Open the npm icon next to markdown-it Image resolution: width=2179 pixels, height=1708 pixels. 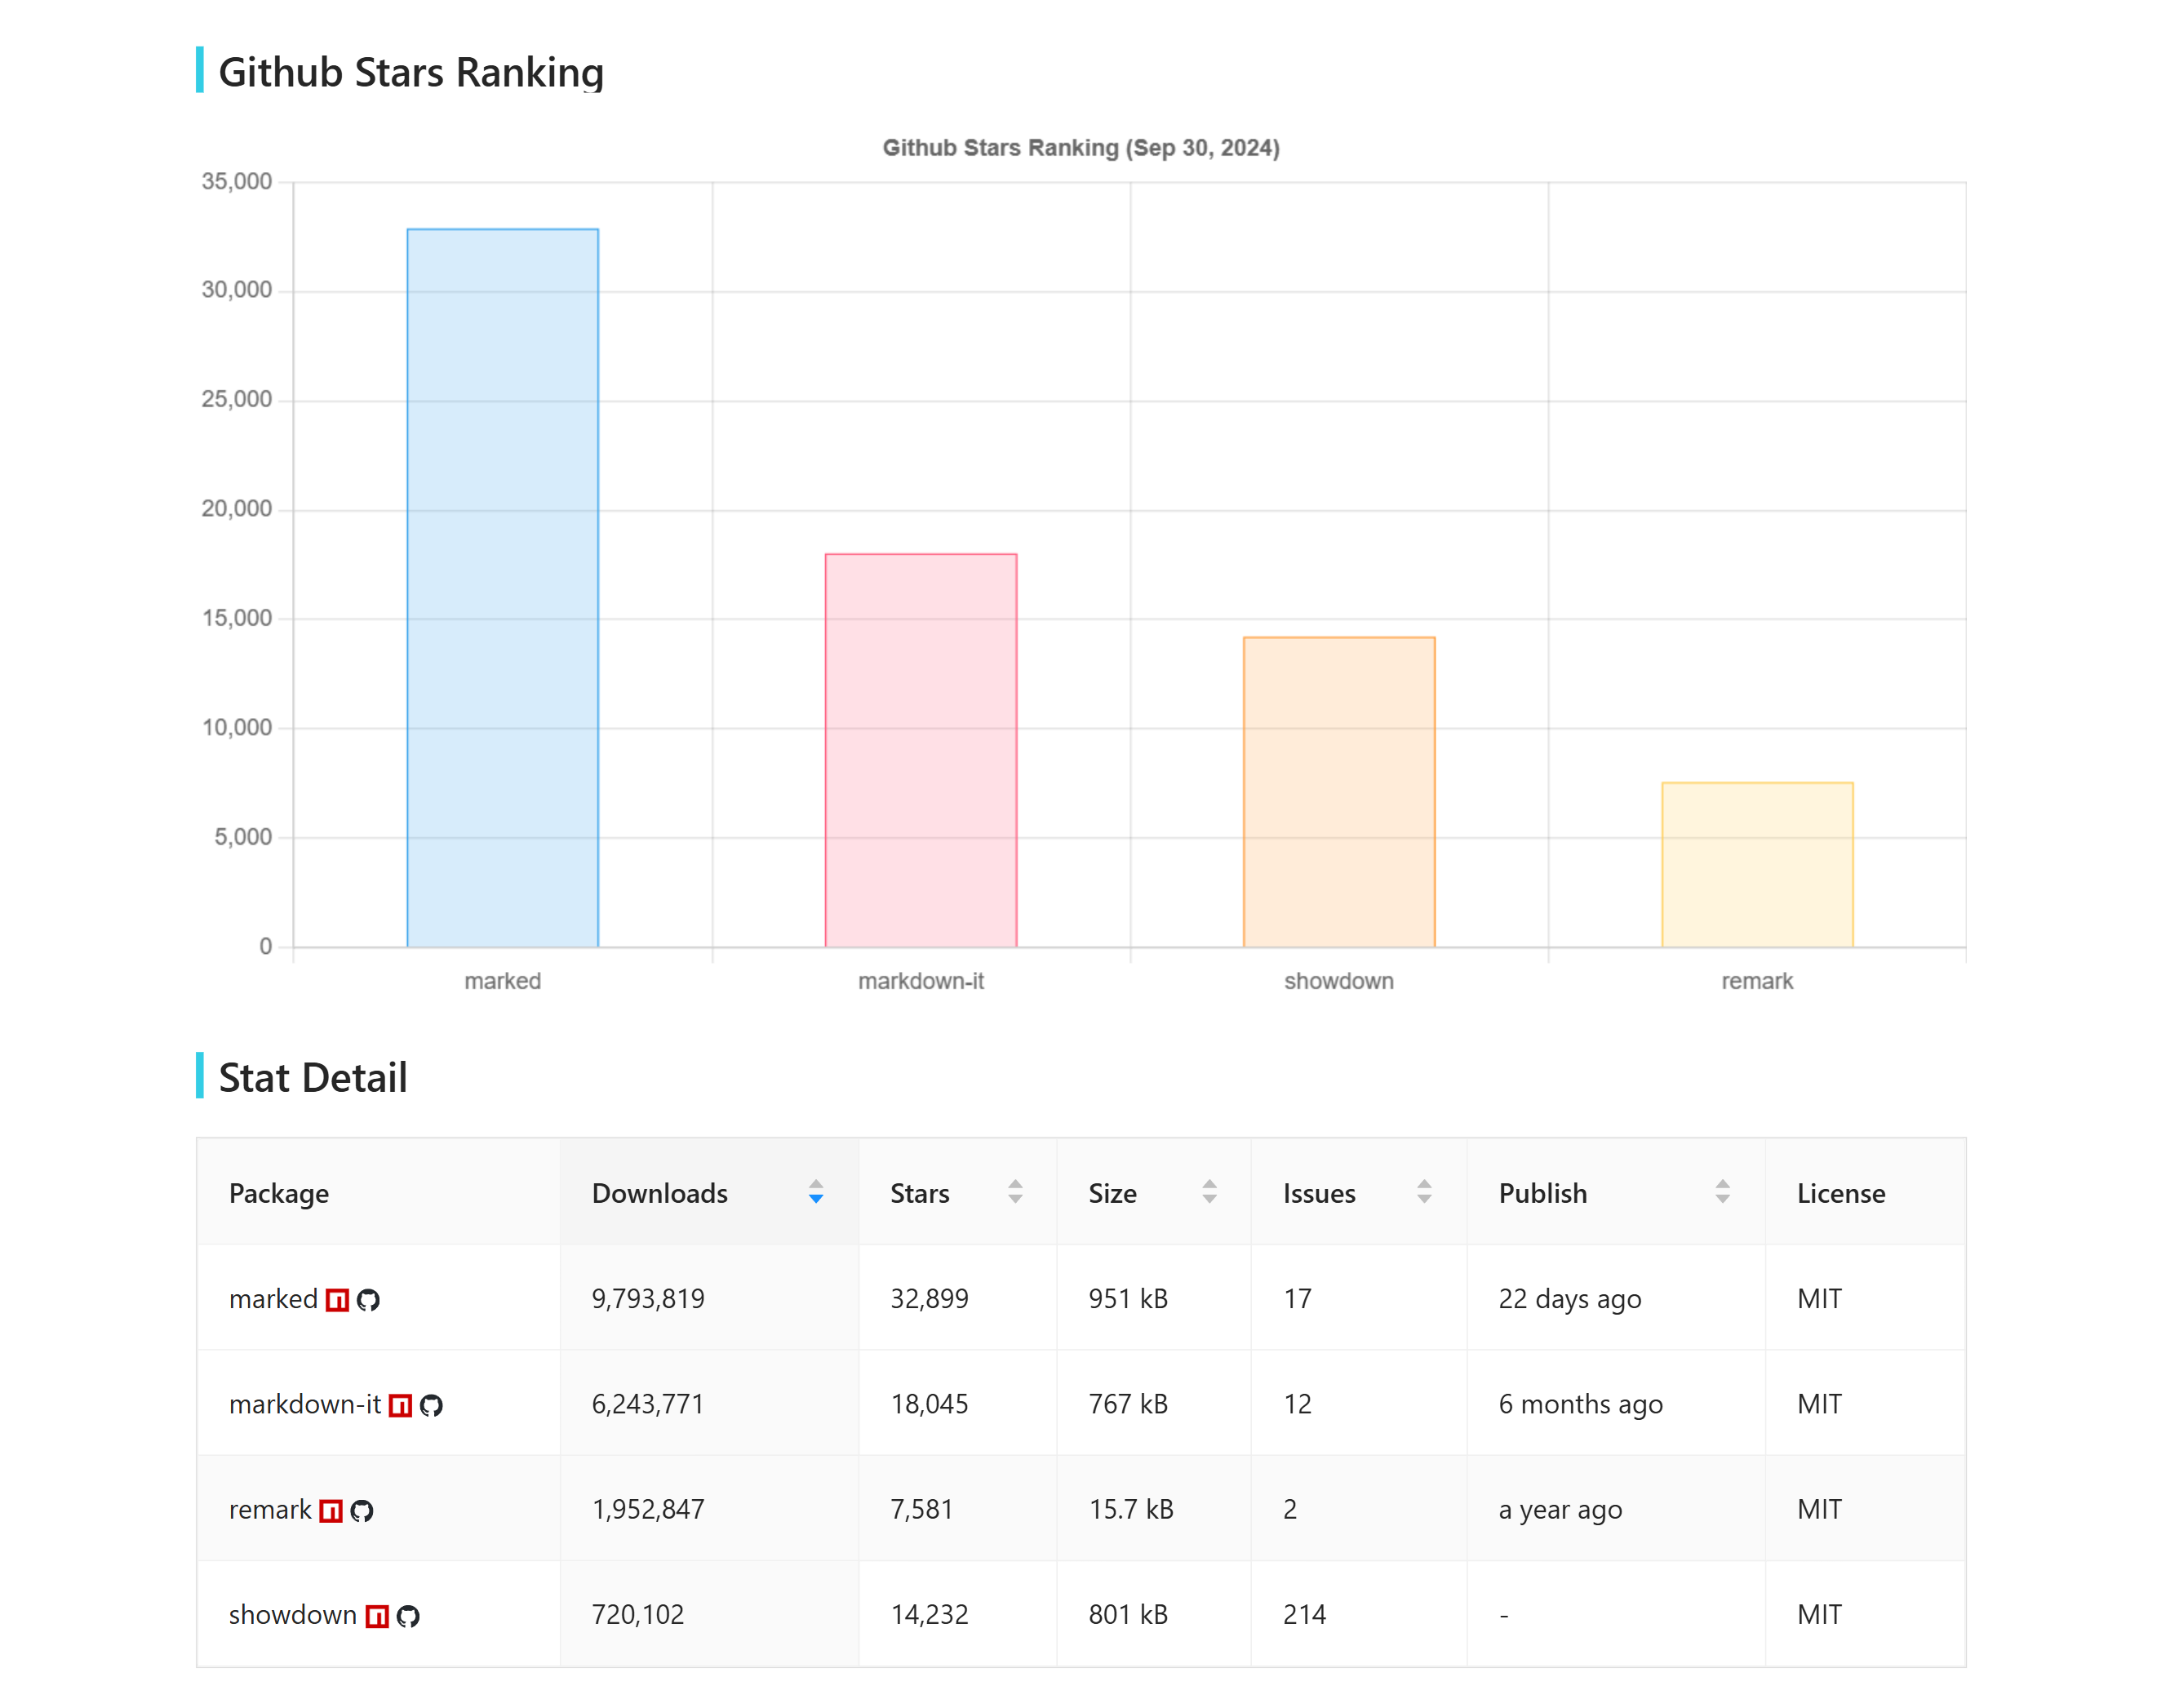pyautogui.click(x=400, y=1405)
